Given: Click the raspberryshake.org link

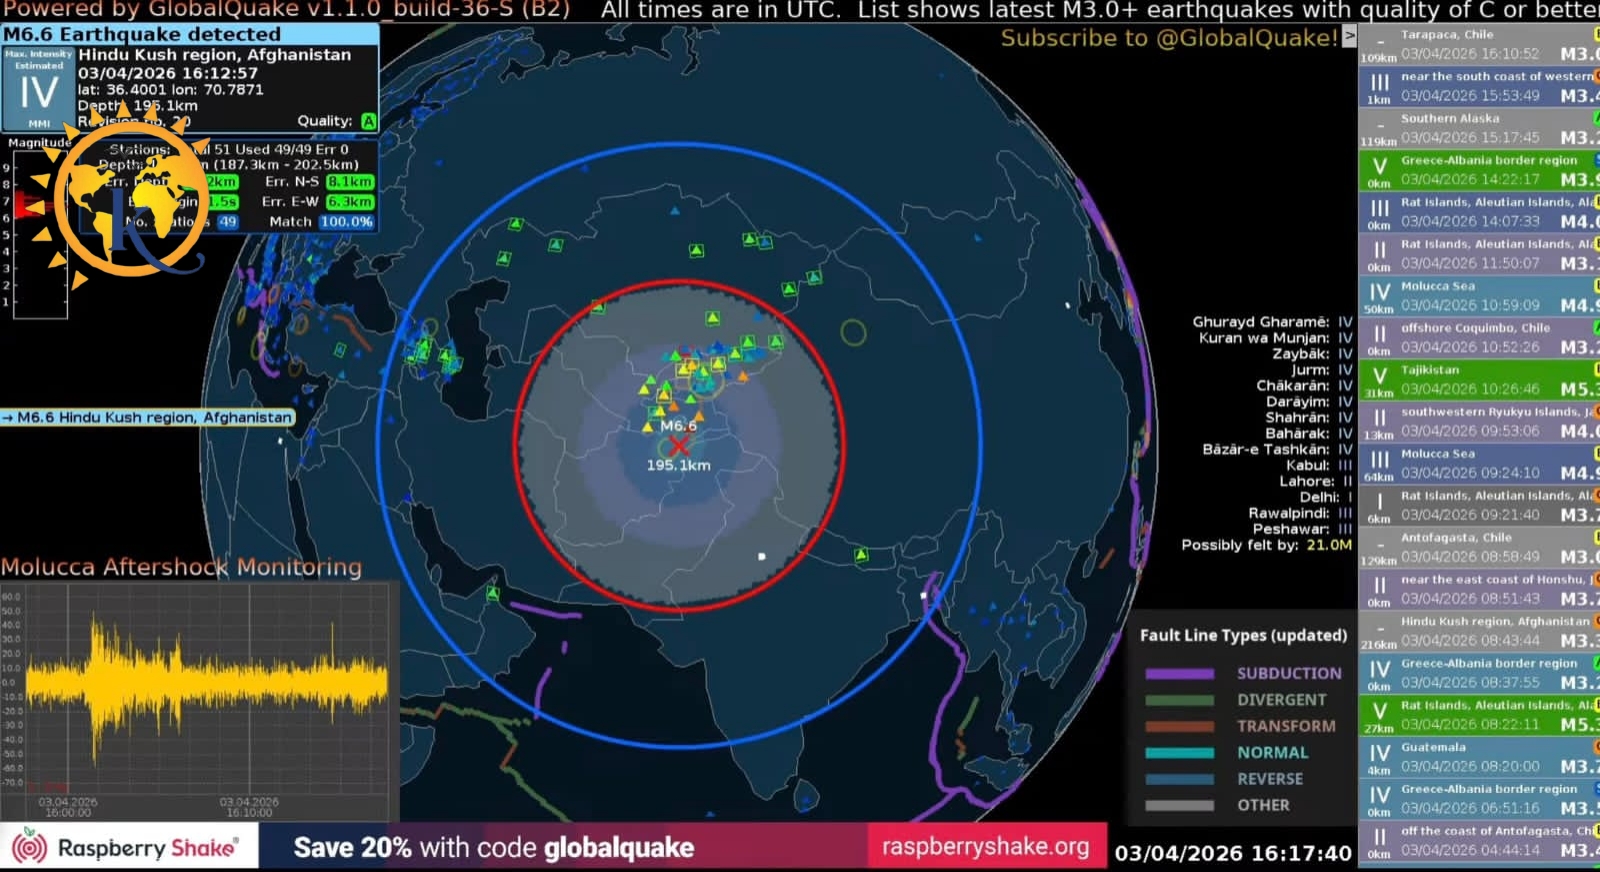Looking at the screenshot, I should (985, 847).
